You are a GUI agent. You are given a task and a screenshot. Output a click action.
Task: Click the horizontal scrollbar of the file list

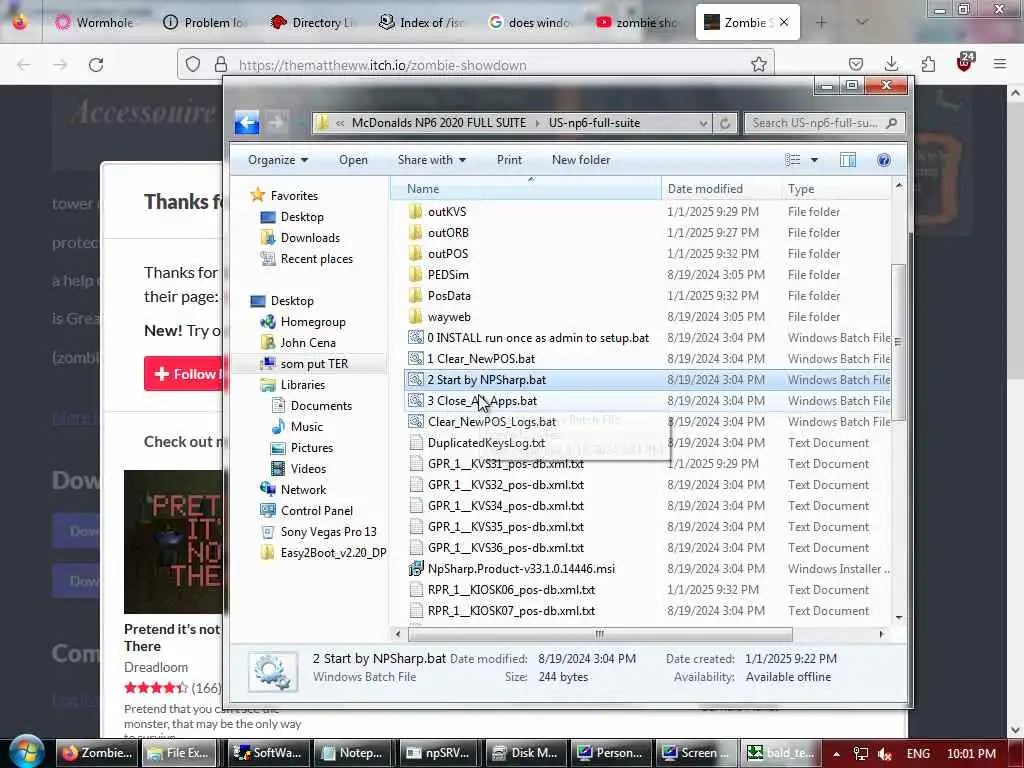click(600, 633)
